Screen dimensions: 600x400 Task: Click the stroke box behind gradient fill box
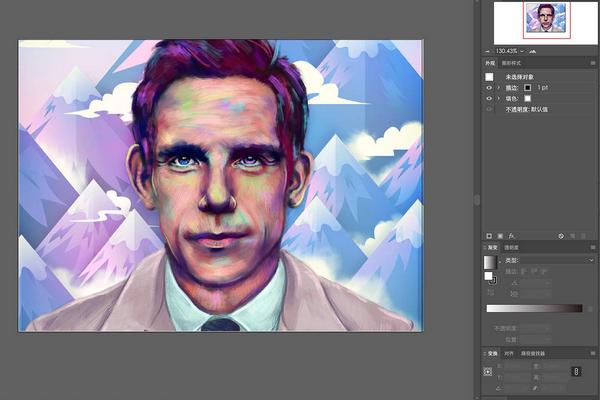pos(493,281)
